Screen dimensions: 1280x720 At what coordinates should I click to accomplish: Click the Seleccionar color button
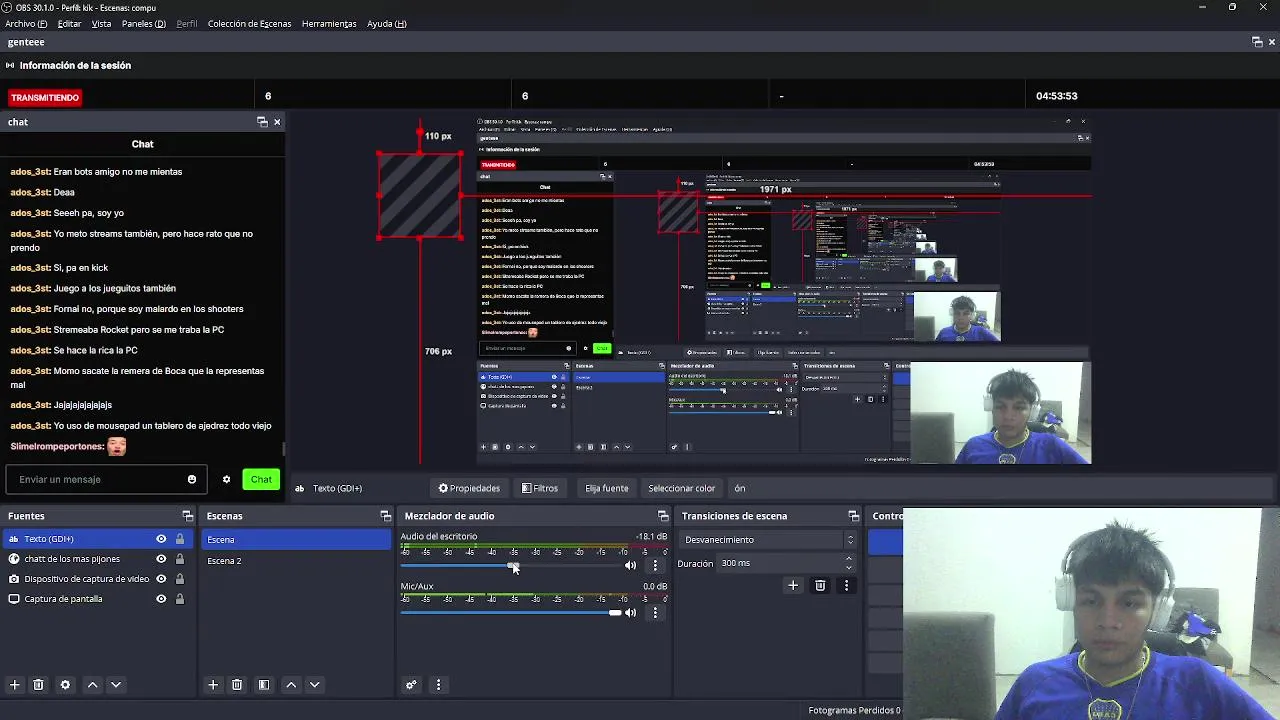coord(682,488)
